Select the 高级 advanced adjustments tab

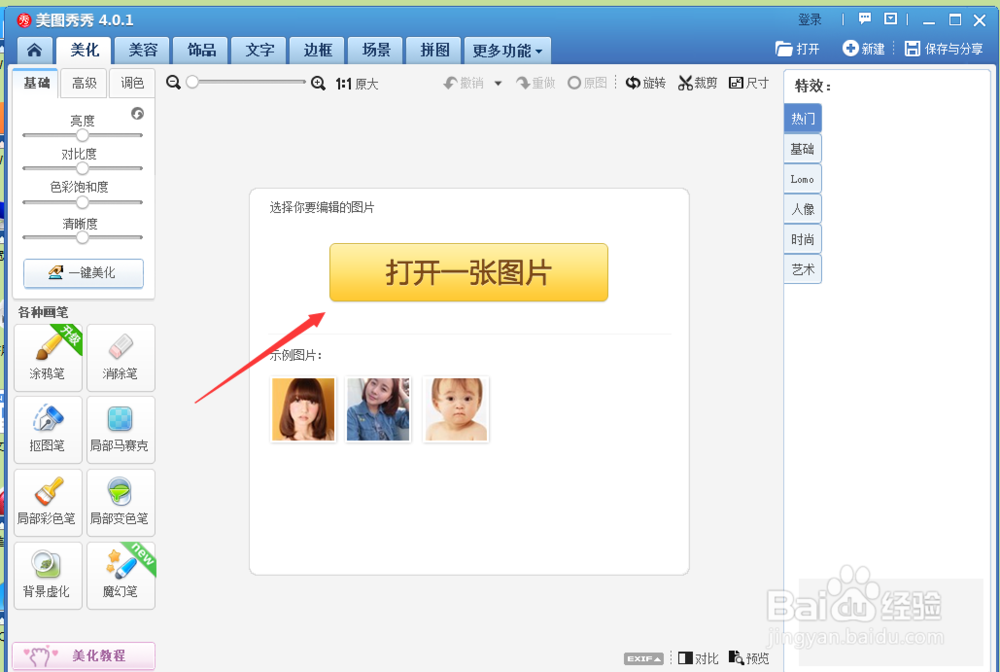(x=84, y=83)
